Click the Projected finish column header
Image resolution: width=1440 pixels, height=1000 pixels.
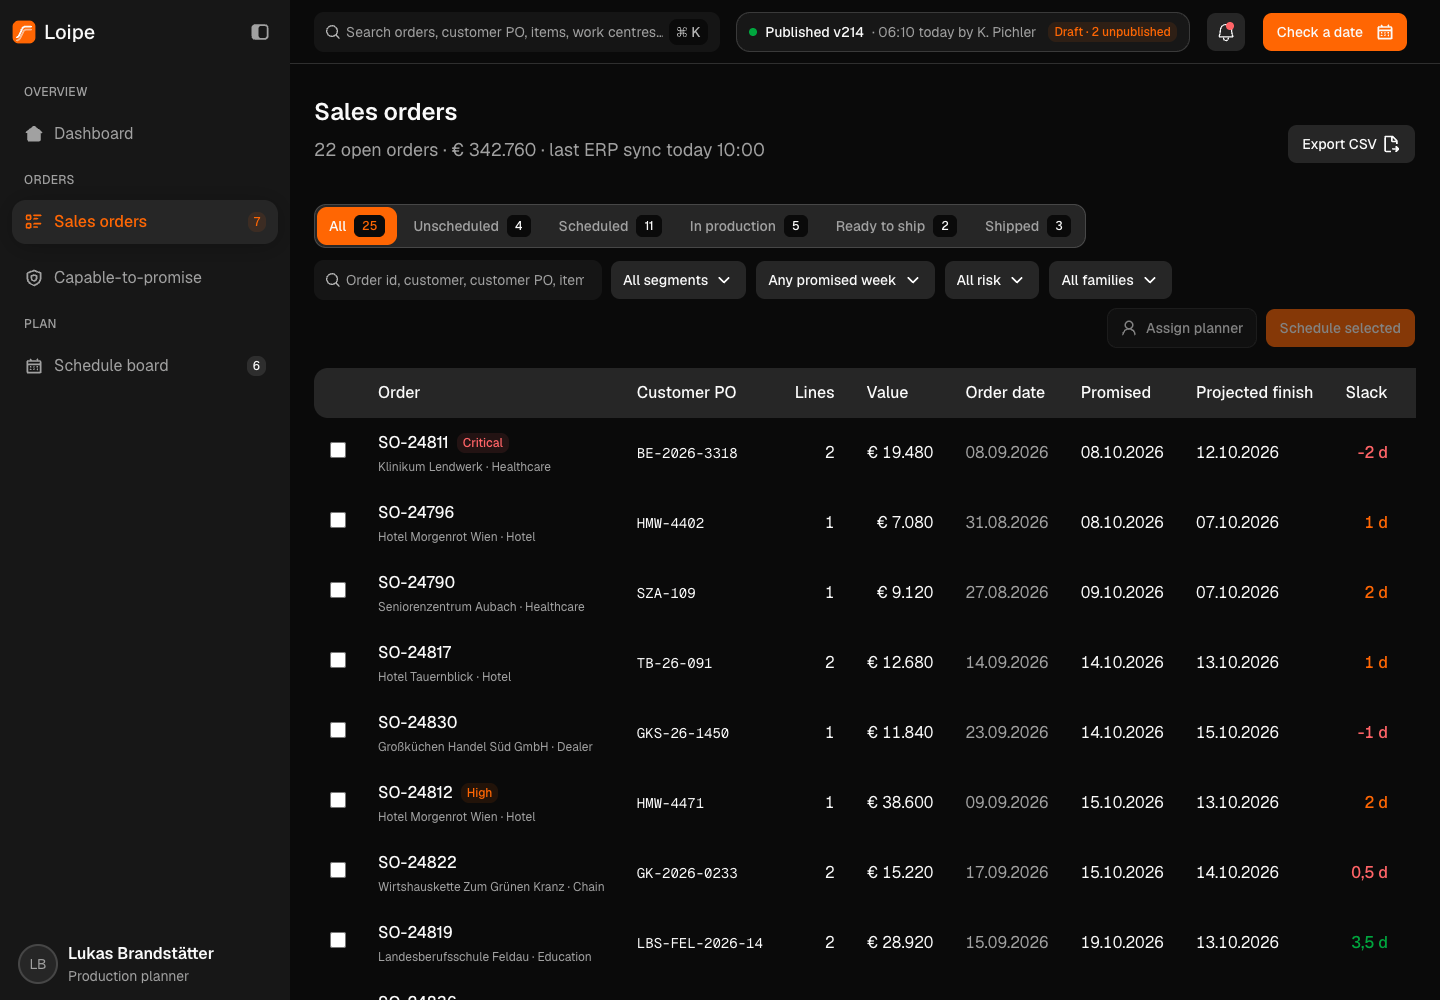click(1254, 393)
